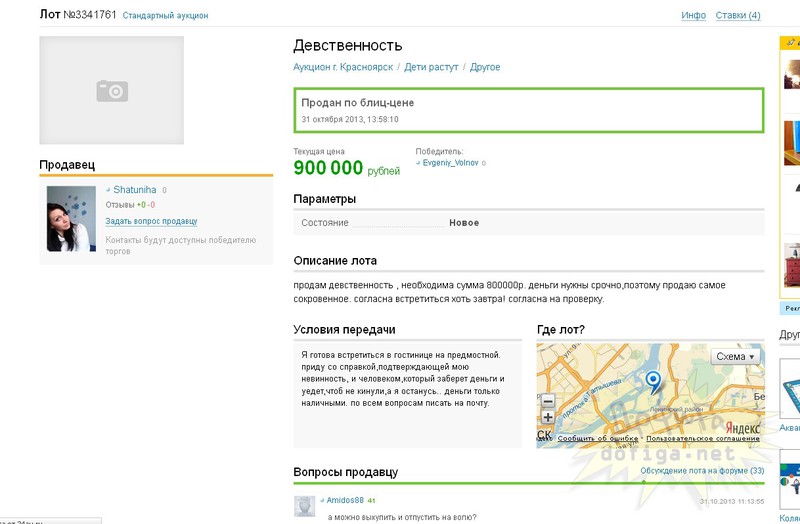Switch to the Инфо tab
Image resolution: width=800 pixels, height=524 pixels.
tap(693, 15)
